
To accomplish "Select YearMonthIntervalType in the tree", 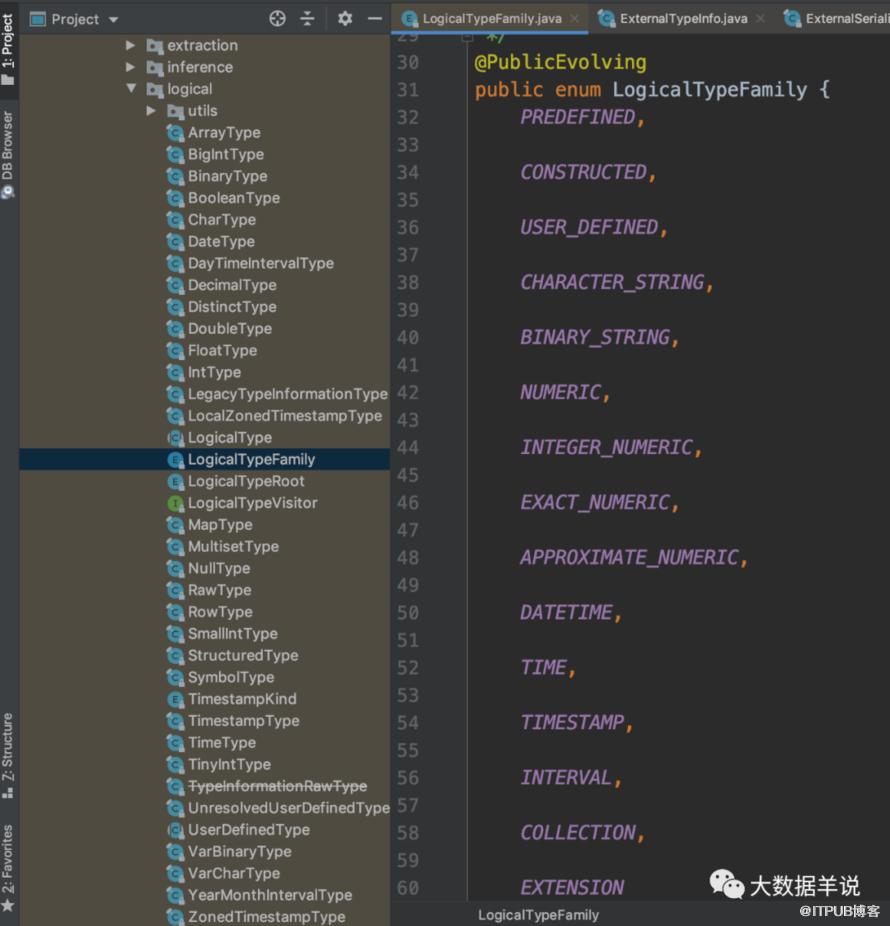I will coord(270,895).
